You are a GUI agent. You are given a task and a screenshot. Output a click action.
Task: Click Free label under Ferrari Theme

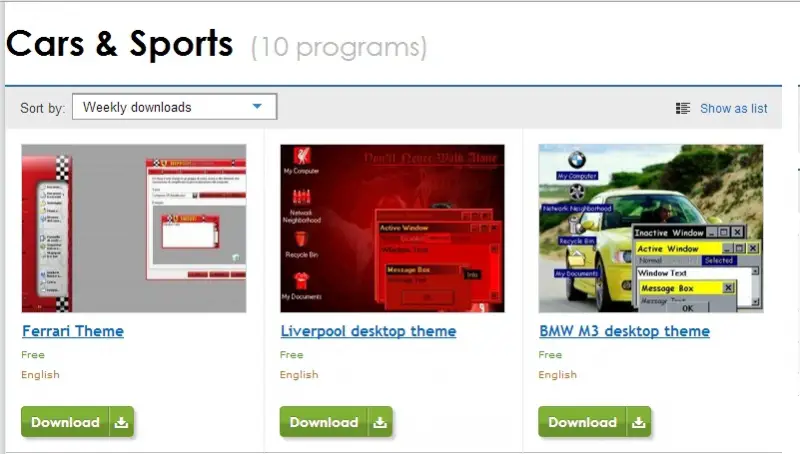(x=33, y=355)
